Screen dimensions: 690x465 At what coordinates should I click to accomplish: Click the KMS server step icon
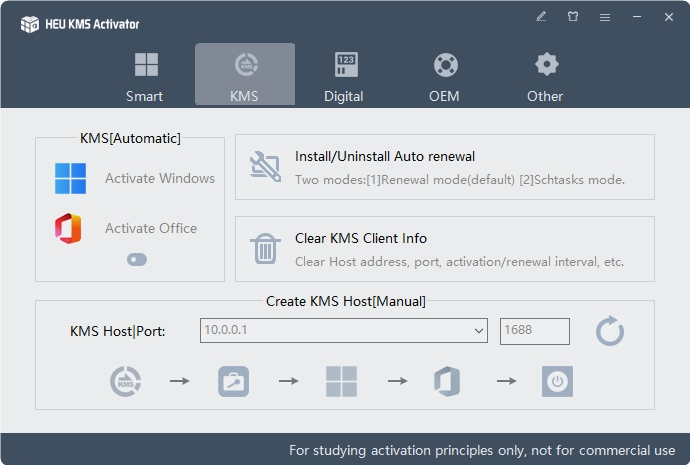click(x=126, y=381)
